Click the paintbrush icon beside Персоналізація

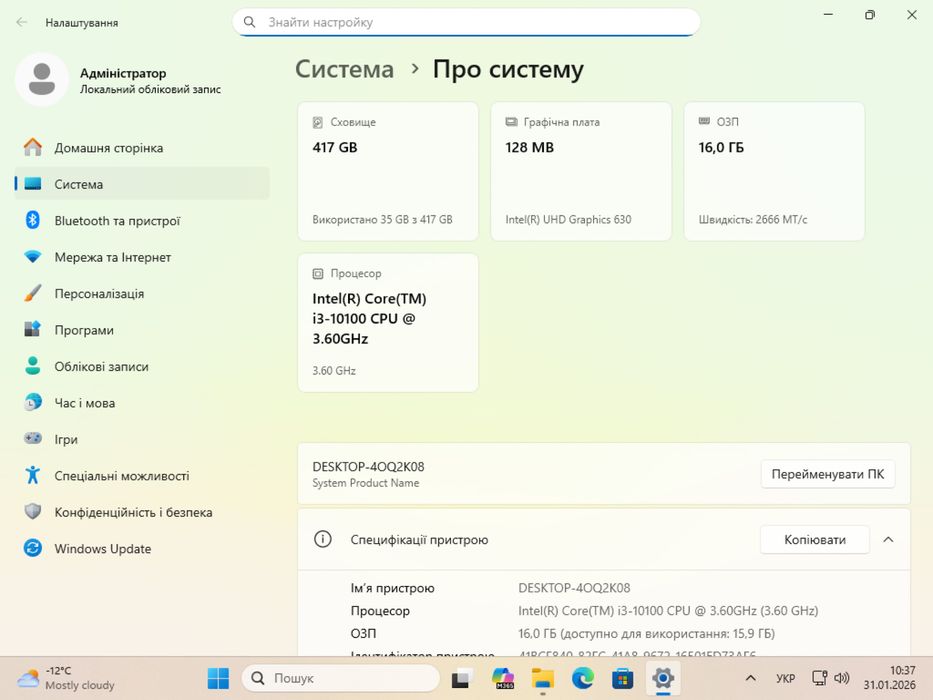point(33,293)
